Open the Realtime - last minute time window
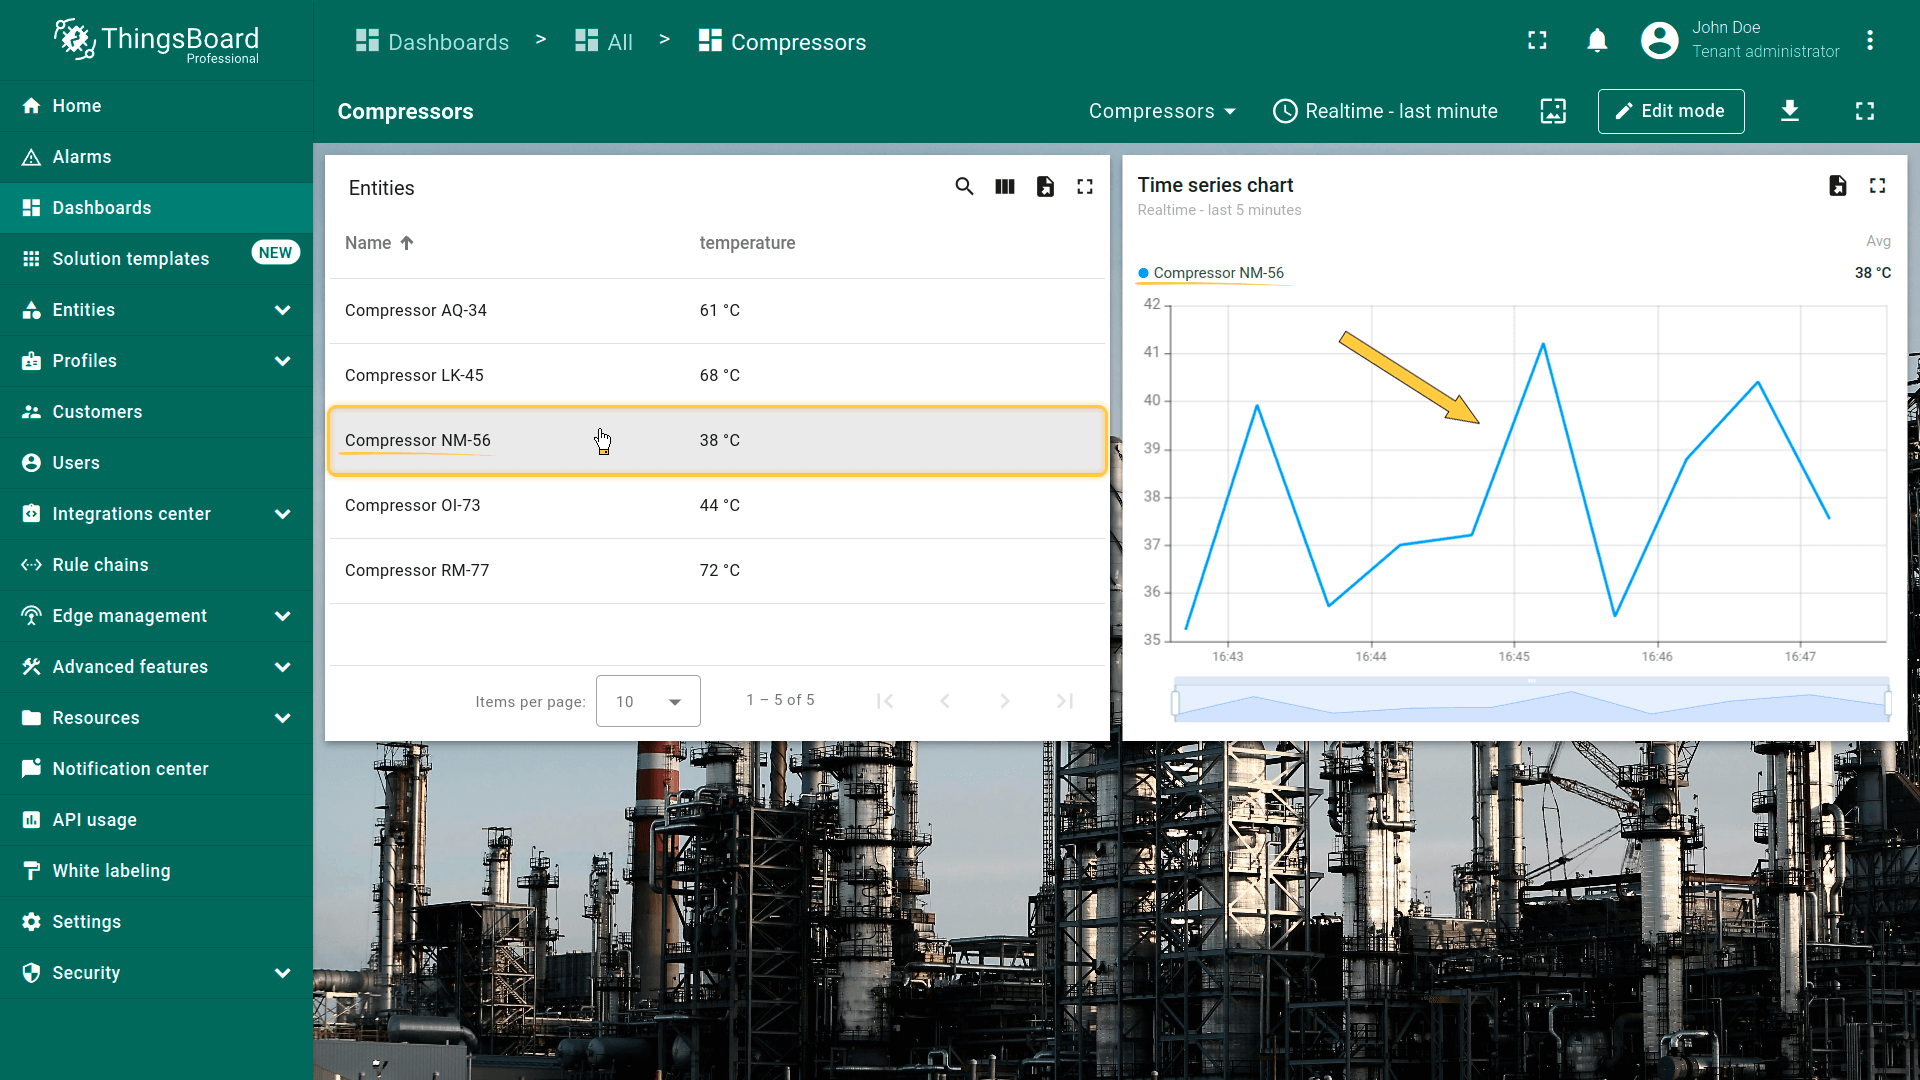Screen dimensions: 1920x1080 [x=1385, y=111]
